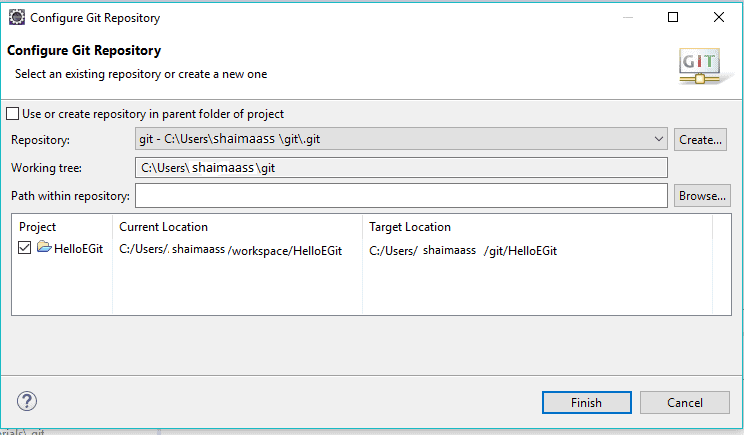Uncheck the HelloEGit project checkbox

click(x=25, y=250)
